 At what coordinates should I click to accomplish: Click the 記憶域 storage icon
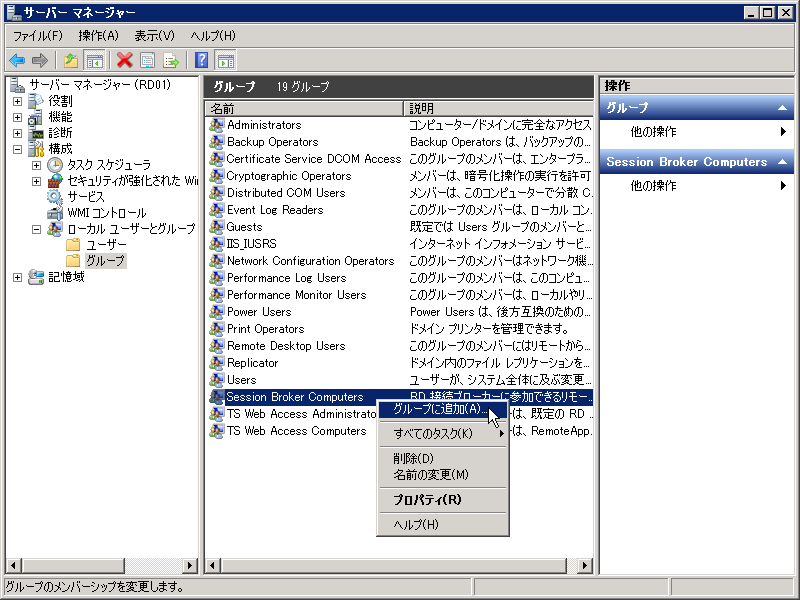(x=36, y=277)
